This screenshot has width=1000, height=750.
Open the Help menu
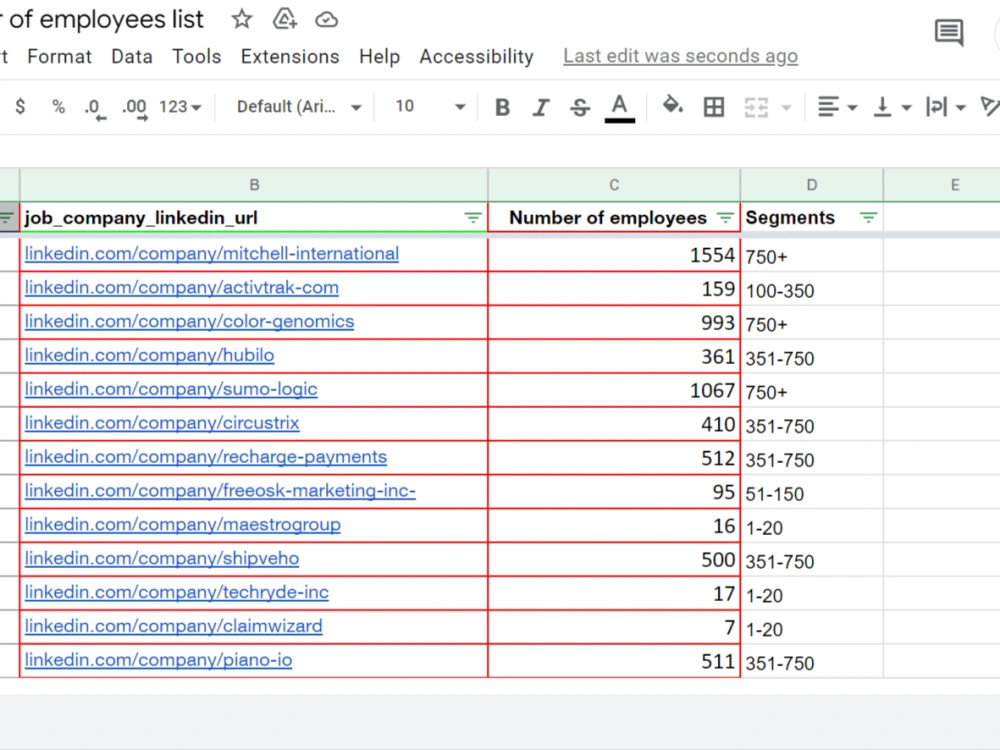[x=379, y=57]
